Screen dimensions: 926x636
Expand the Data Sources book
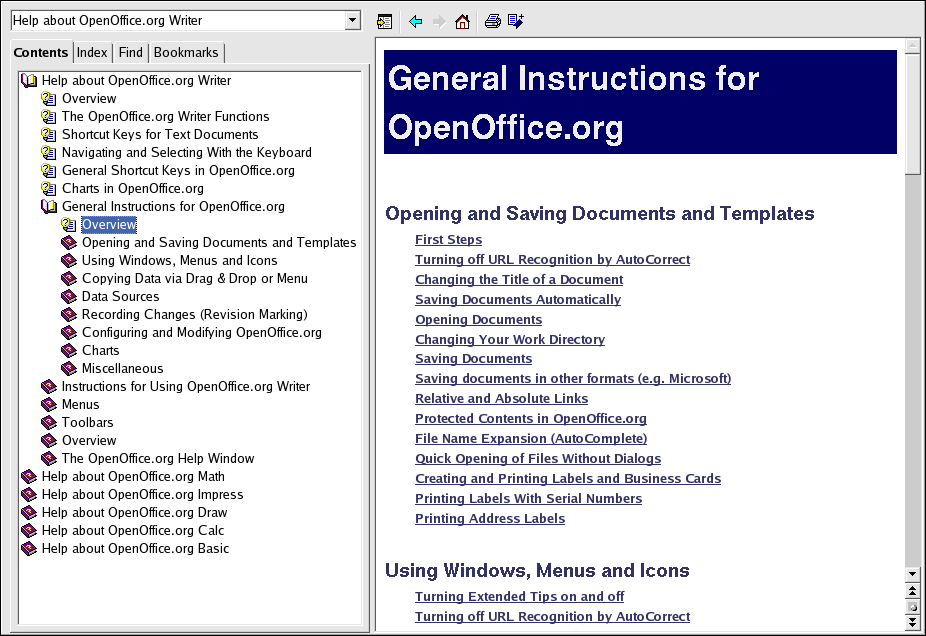(x=69, y=297)
